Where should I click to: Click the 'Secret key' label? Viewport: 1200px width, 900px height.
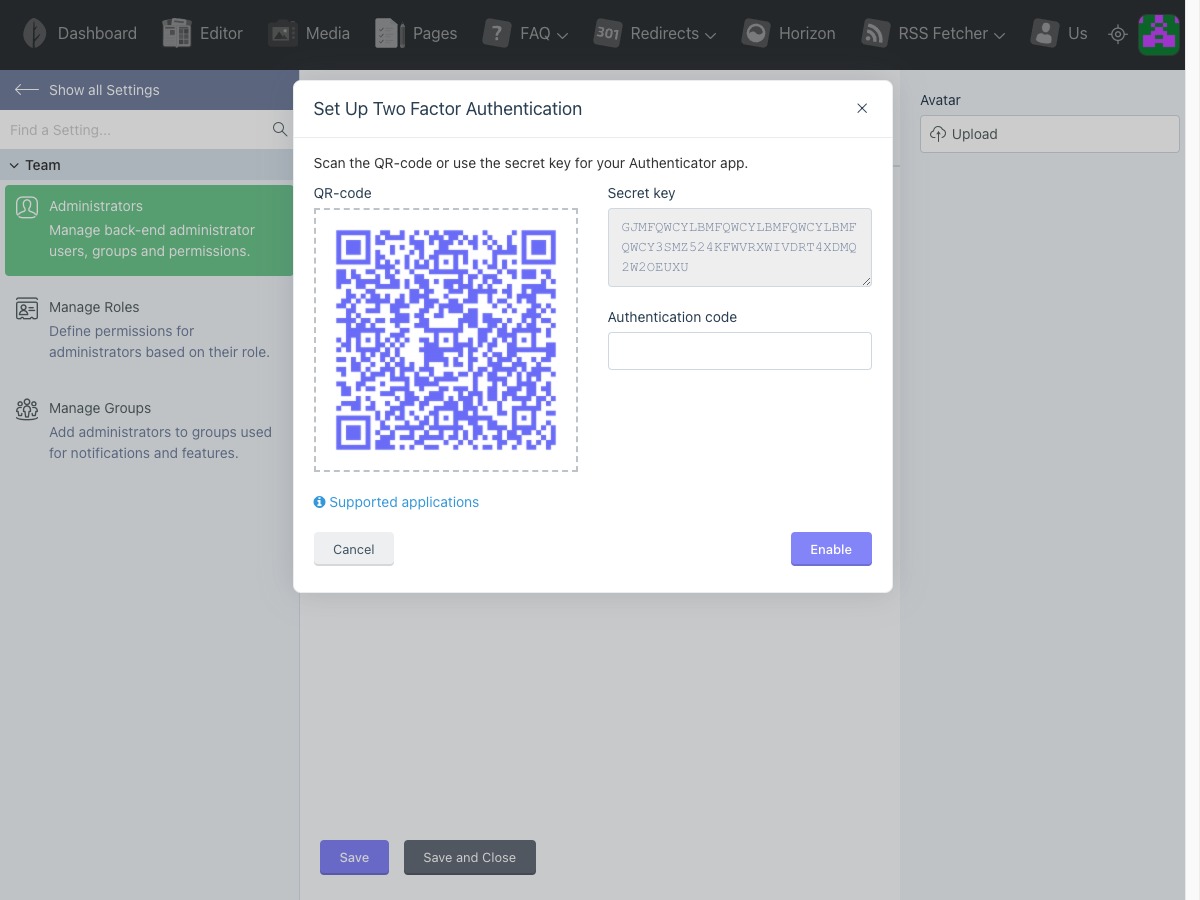coord(641,193)
